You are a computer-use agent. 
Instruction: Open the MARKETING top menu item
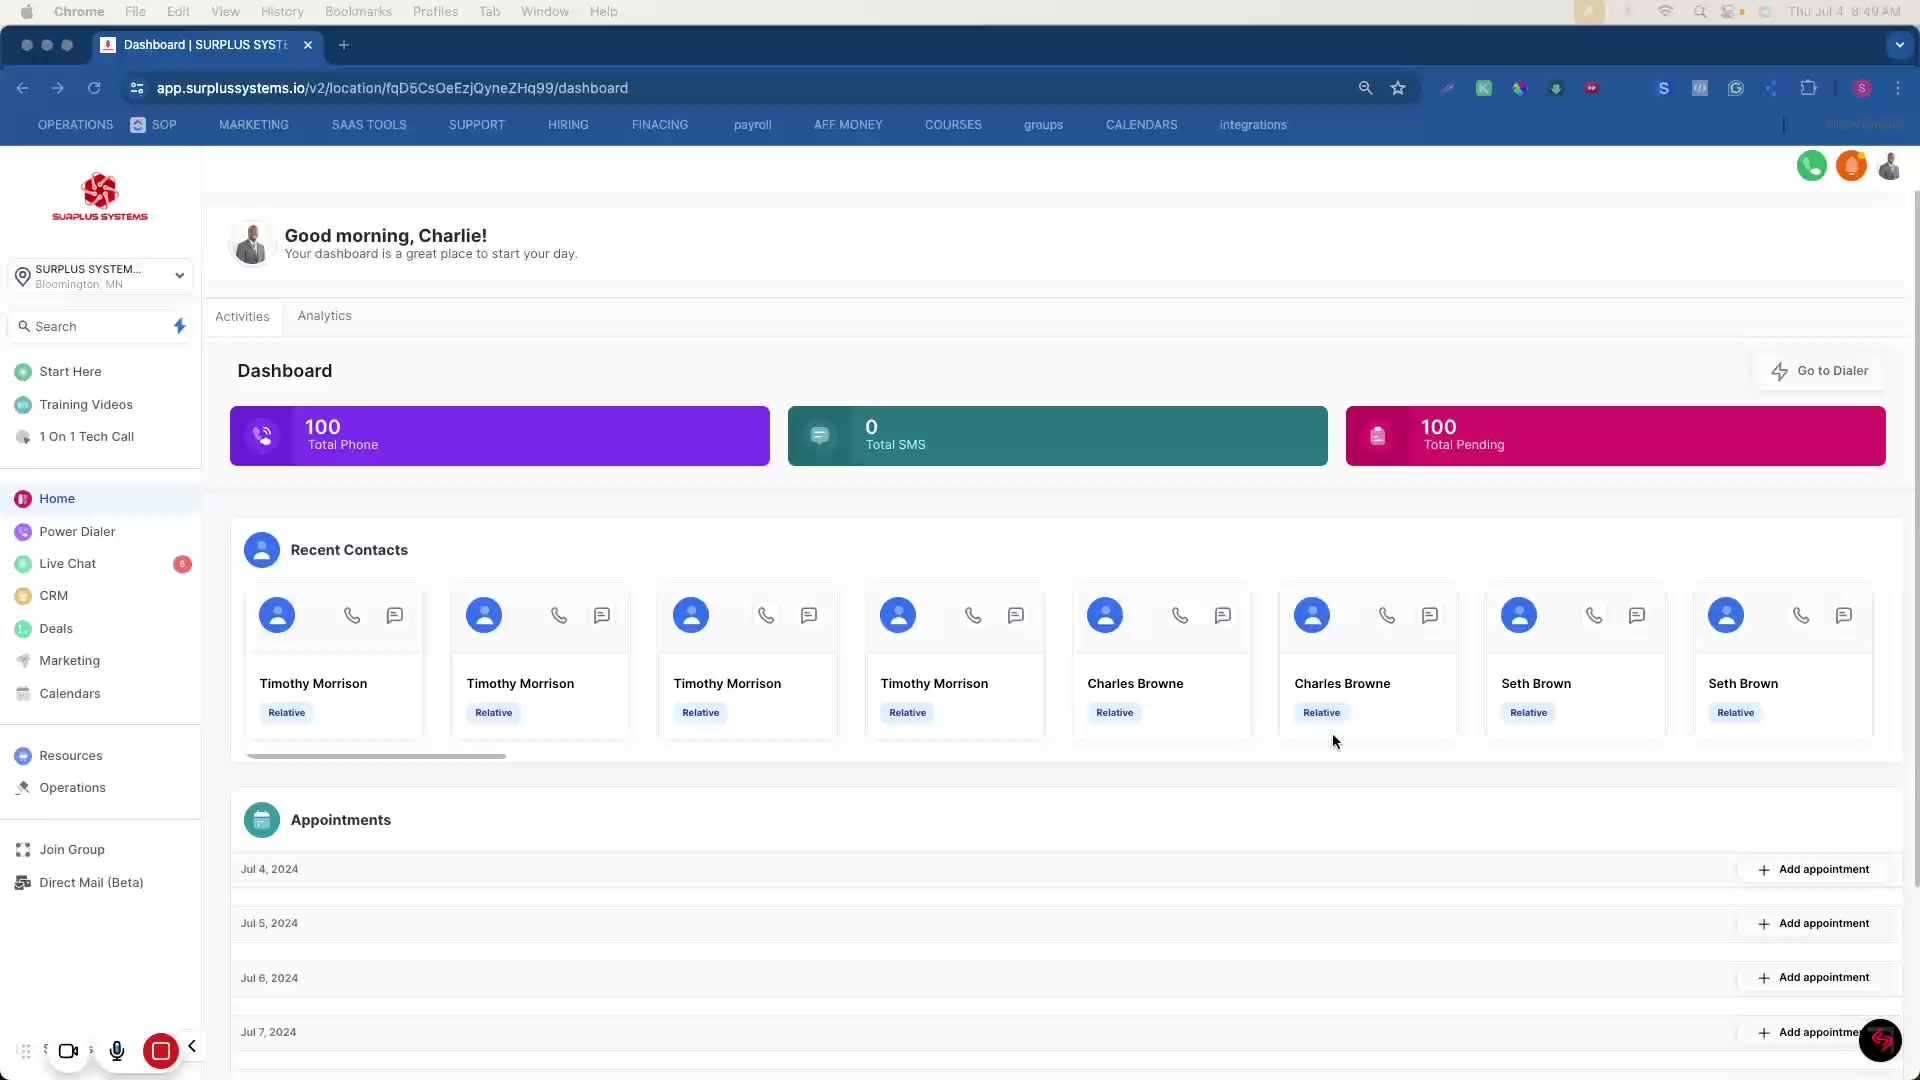click(x=253, y=125)
